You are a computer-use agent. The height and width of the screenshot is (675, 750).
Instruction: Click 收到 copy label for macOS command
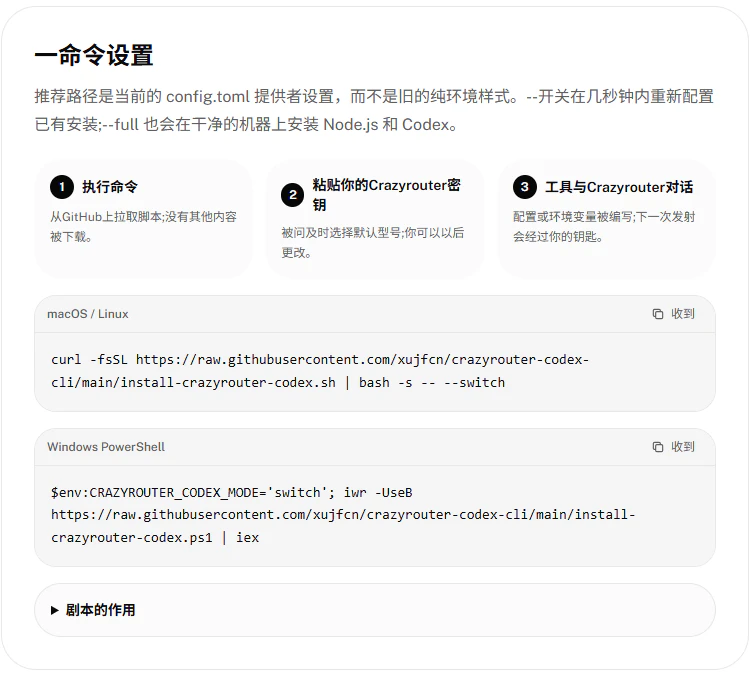tap(683, 314)
